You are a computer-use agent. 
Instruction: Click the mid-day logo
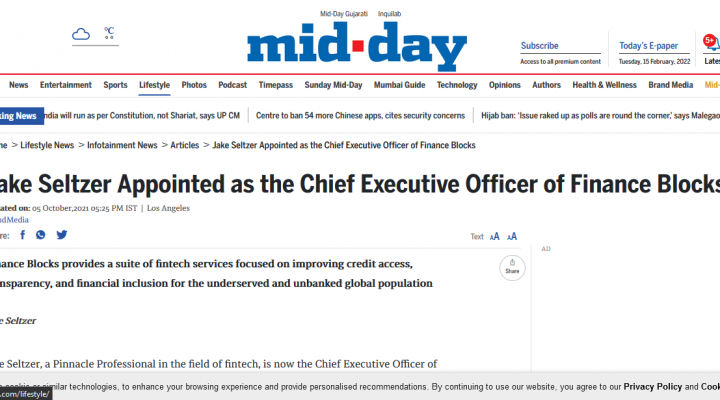click(x=357, y=46)
